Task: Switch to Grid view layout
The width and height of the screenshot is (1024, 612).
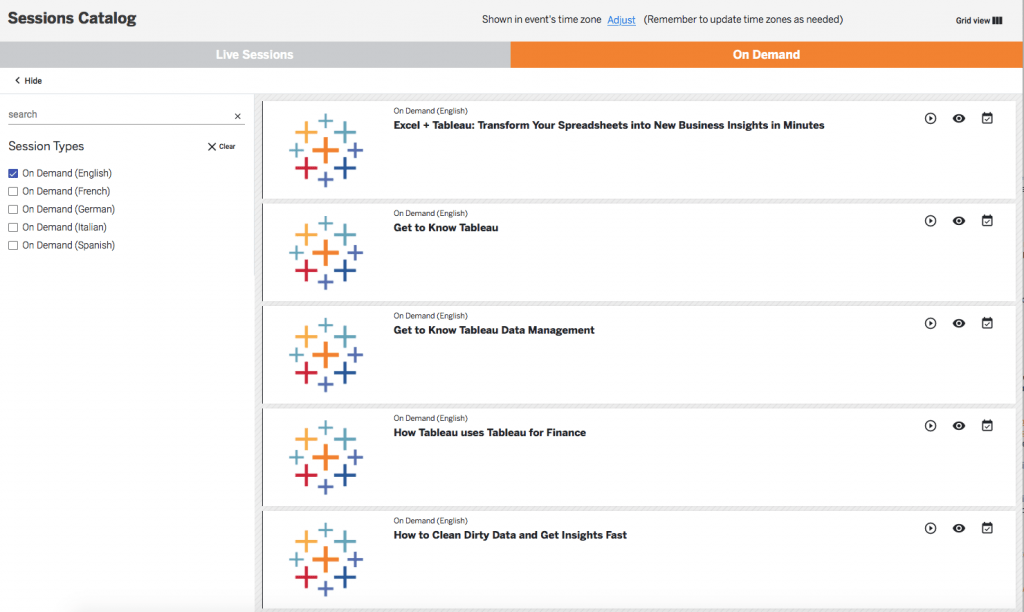Action: [978, 20]
